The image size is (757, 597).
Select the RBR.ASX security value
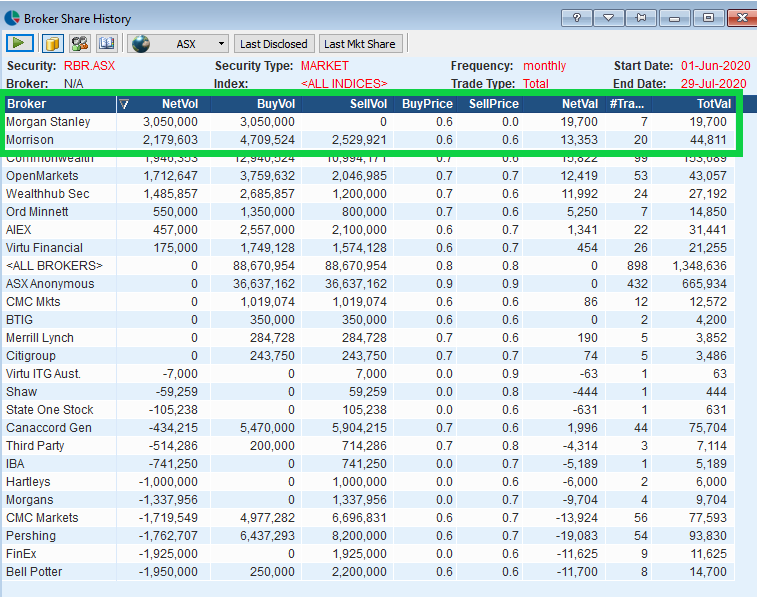point(89,66)
